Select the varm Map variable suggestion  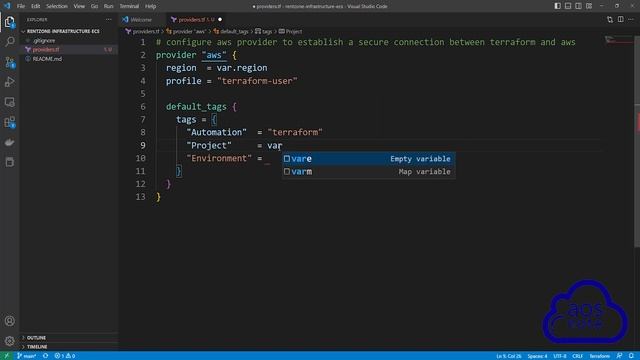(369, 172)
